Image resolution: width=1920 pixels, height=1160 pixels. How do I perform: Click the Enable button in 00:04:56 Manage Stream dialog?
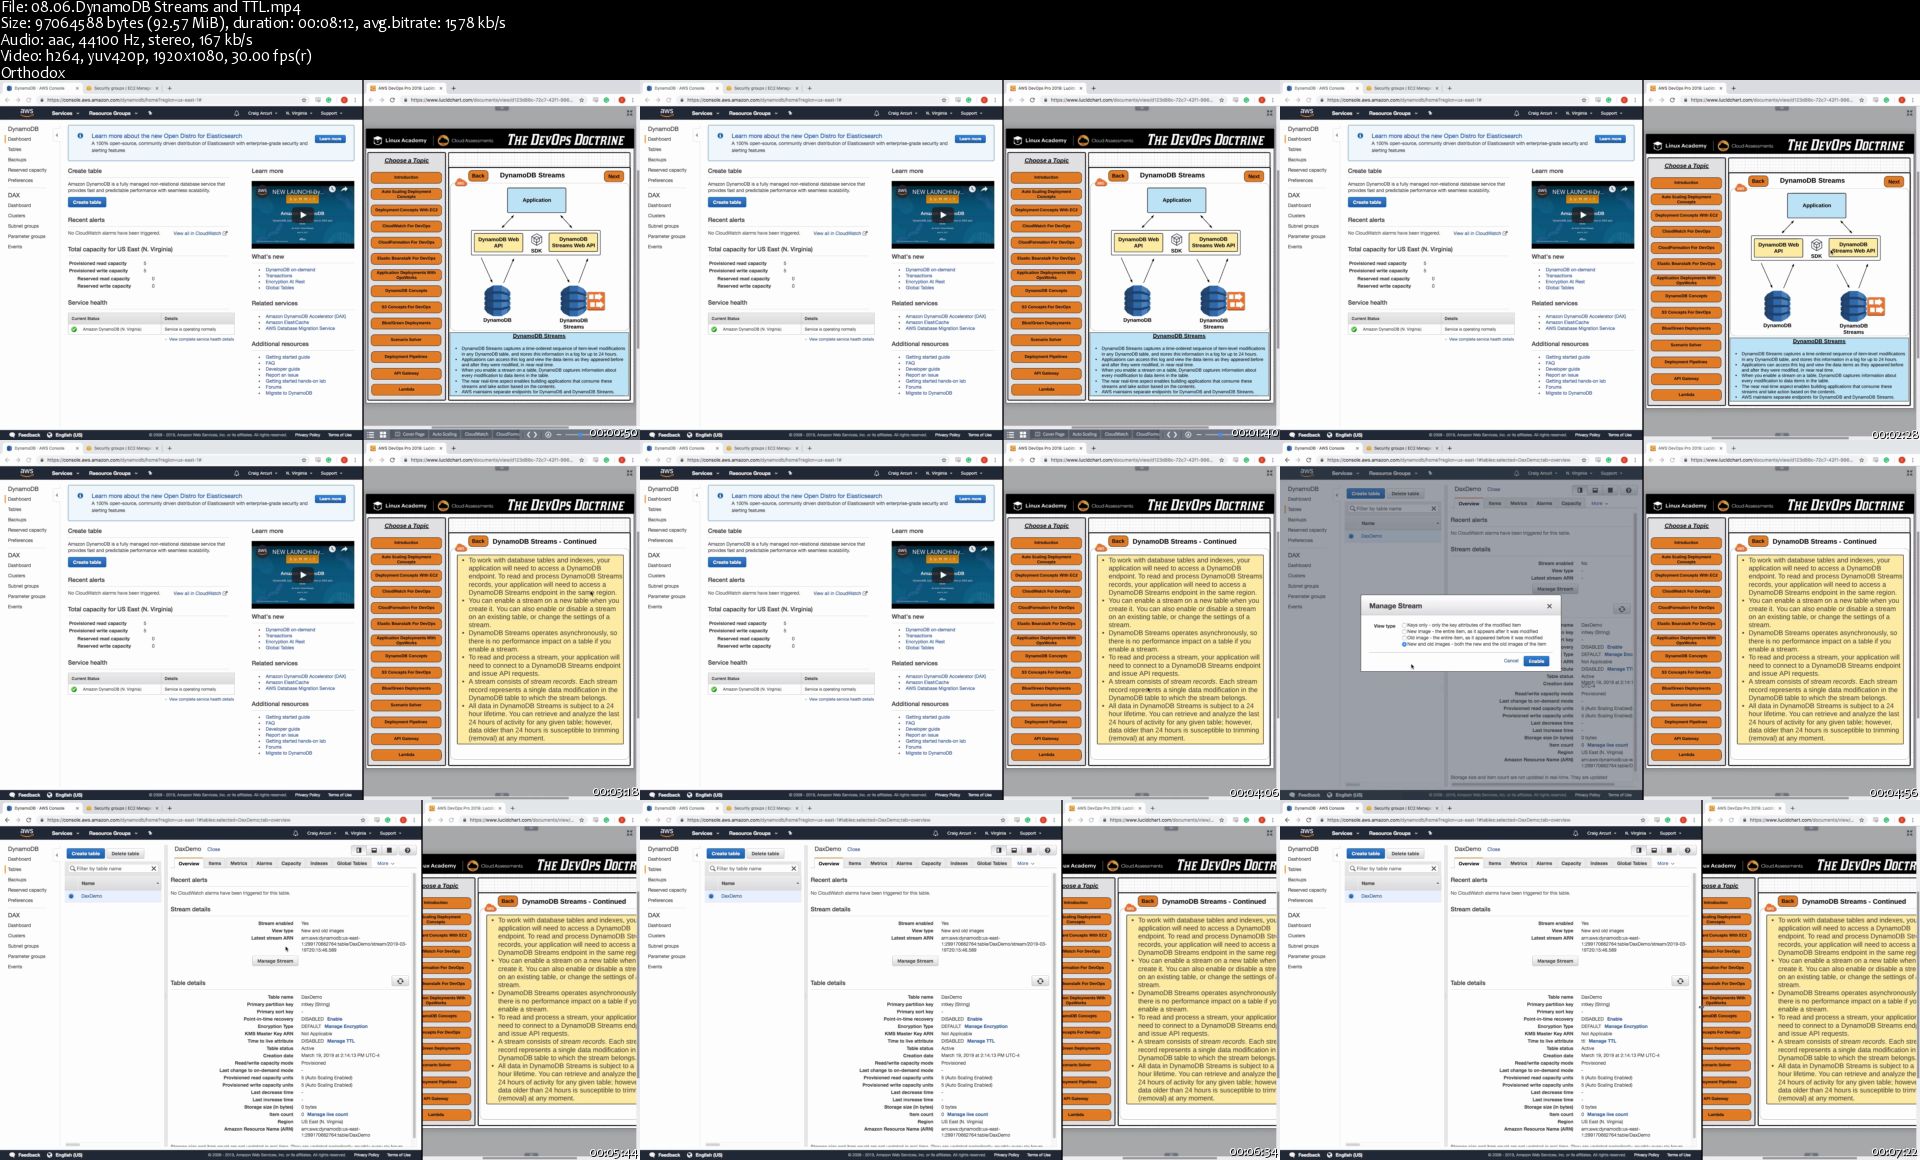(1537, 661)
